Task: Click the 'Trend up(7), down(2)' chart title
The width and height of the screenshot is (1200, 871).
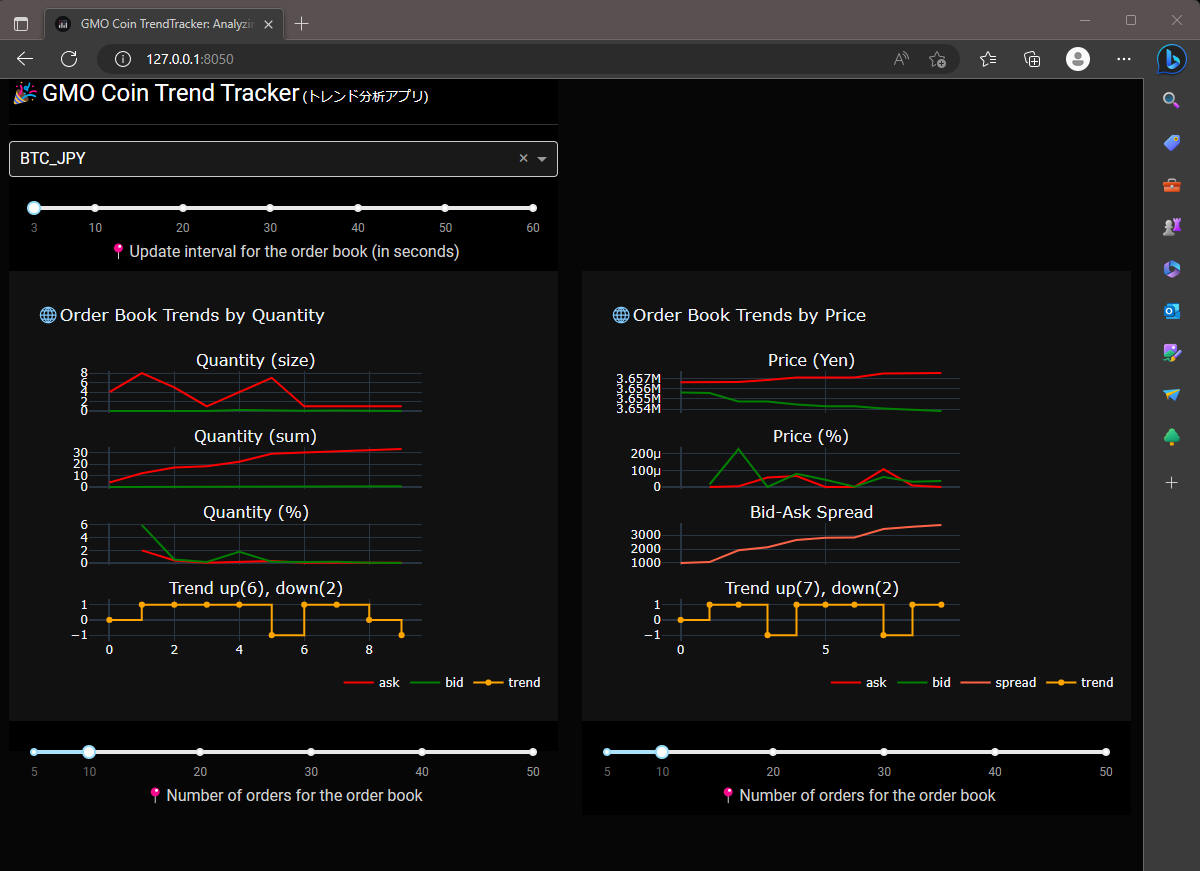Action: [x=811, y=588]
